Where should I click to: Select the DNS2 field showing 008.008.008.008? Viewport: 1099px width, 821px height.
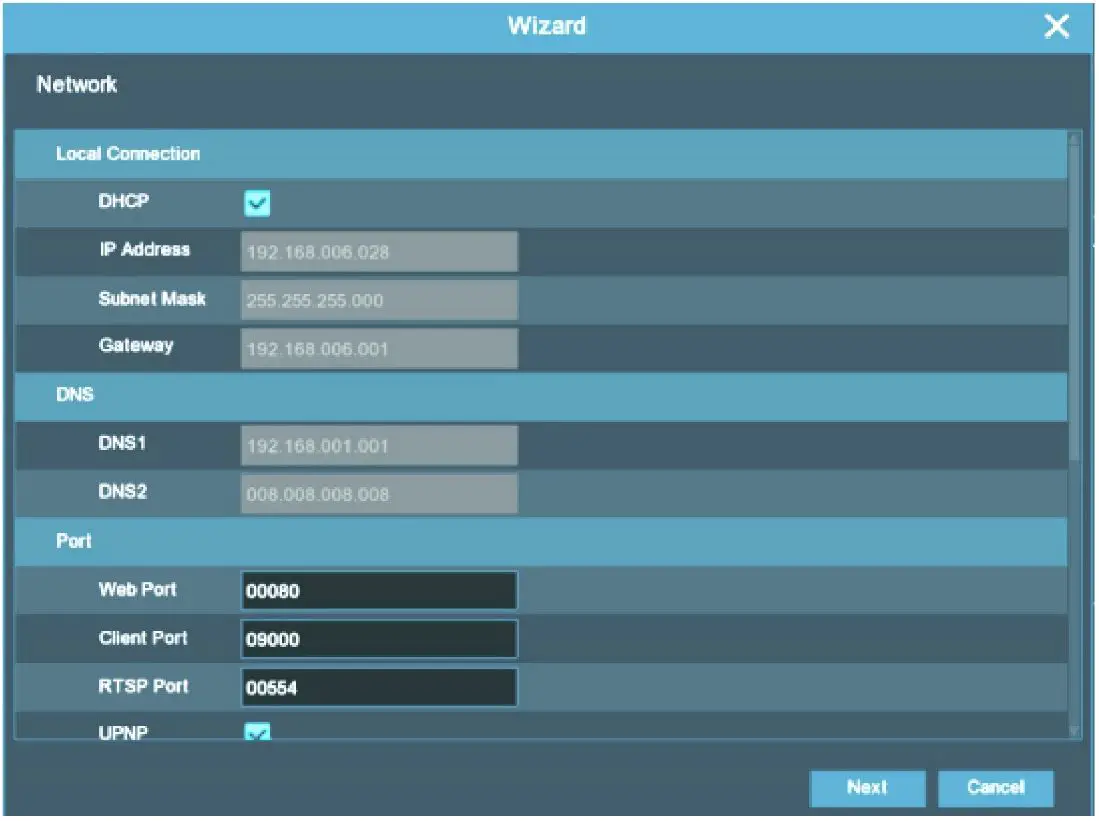click(x=379, y=493)
